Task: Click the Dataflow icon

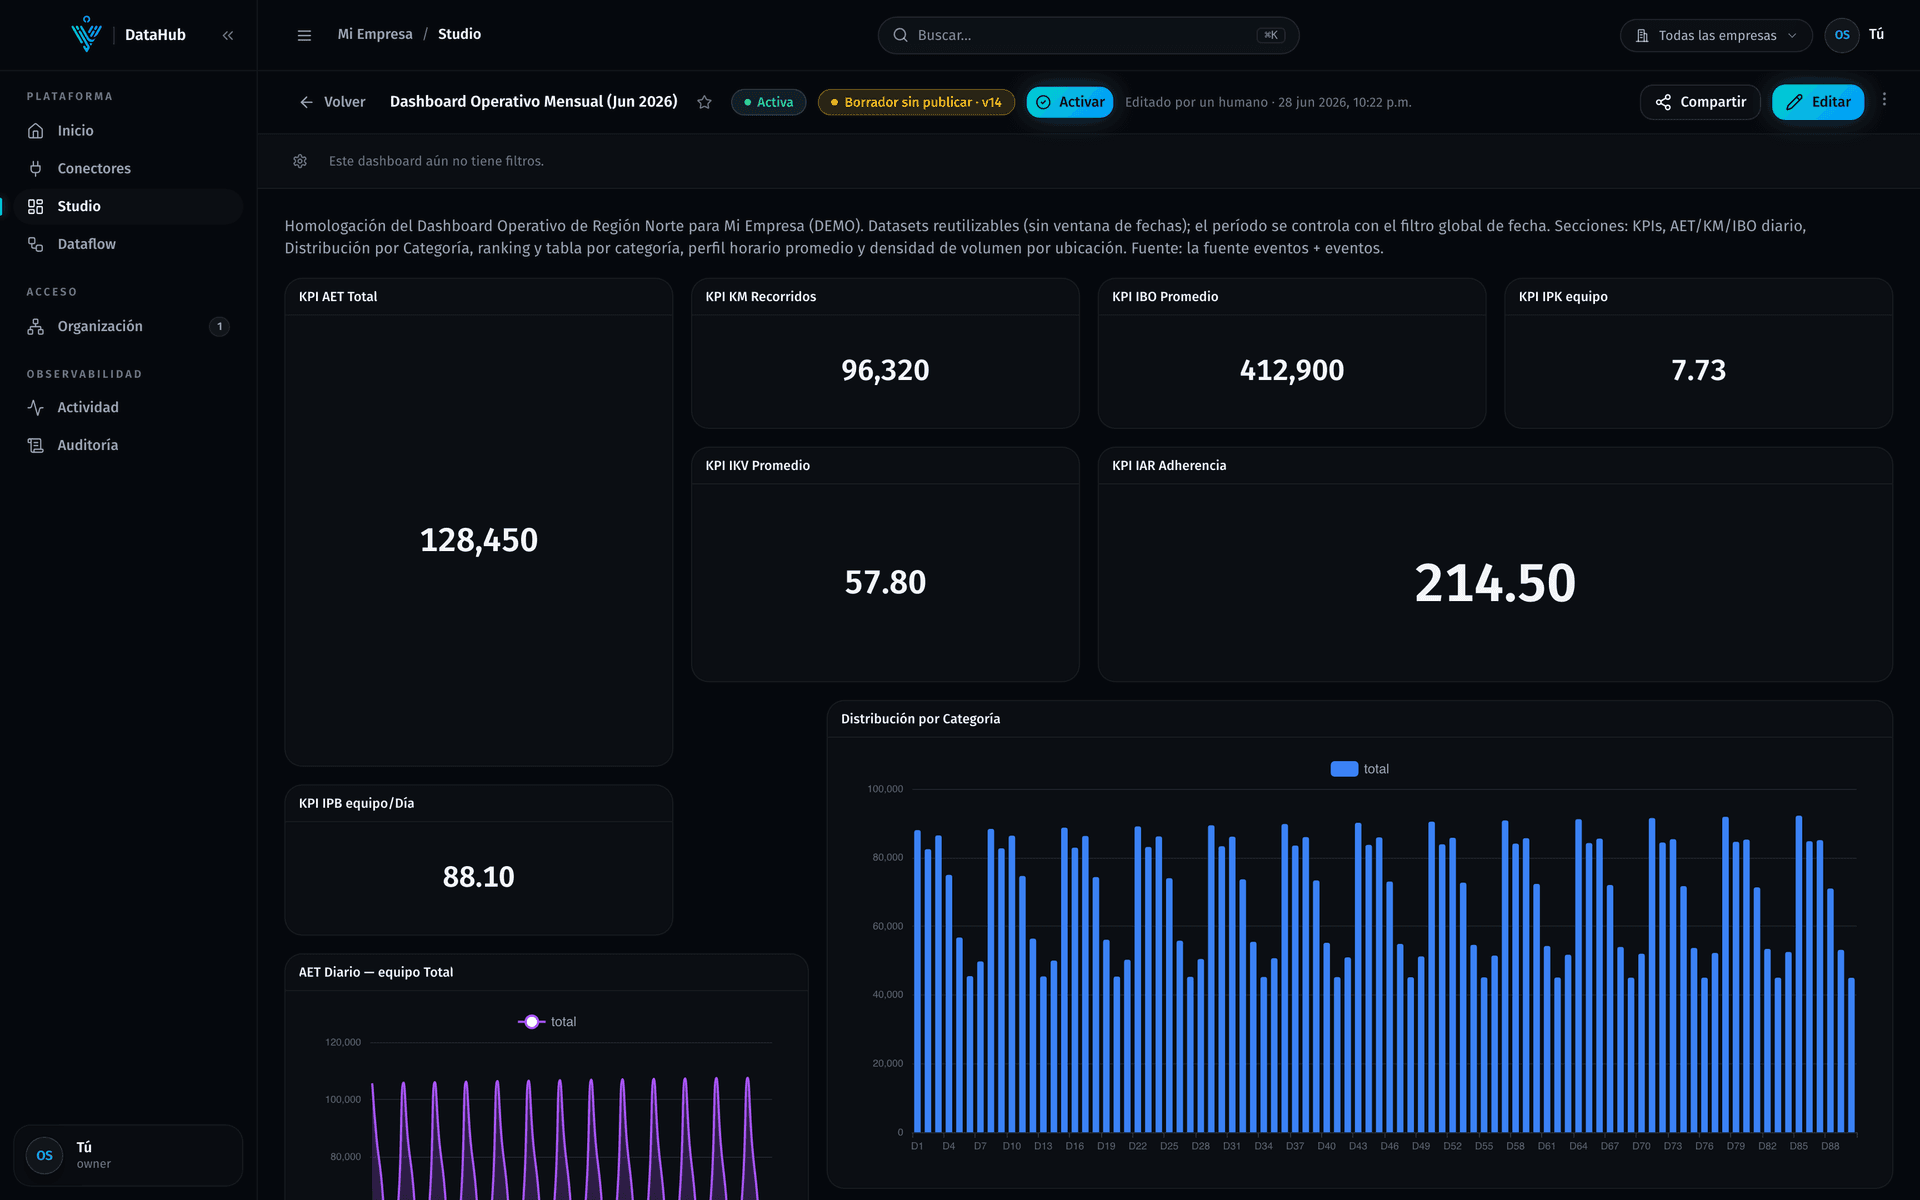Action: tap(36, 244)
